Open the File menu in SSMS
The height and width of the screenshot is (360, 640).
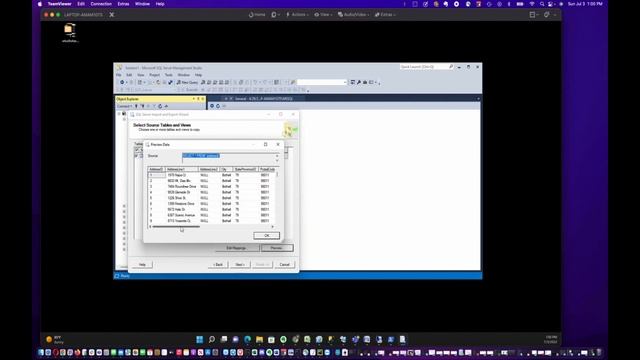(x=118, y=75)
